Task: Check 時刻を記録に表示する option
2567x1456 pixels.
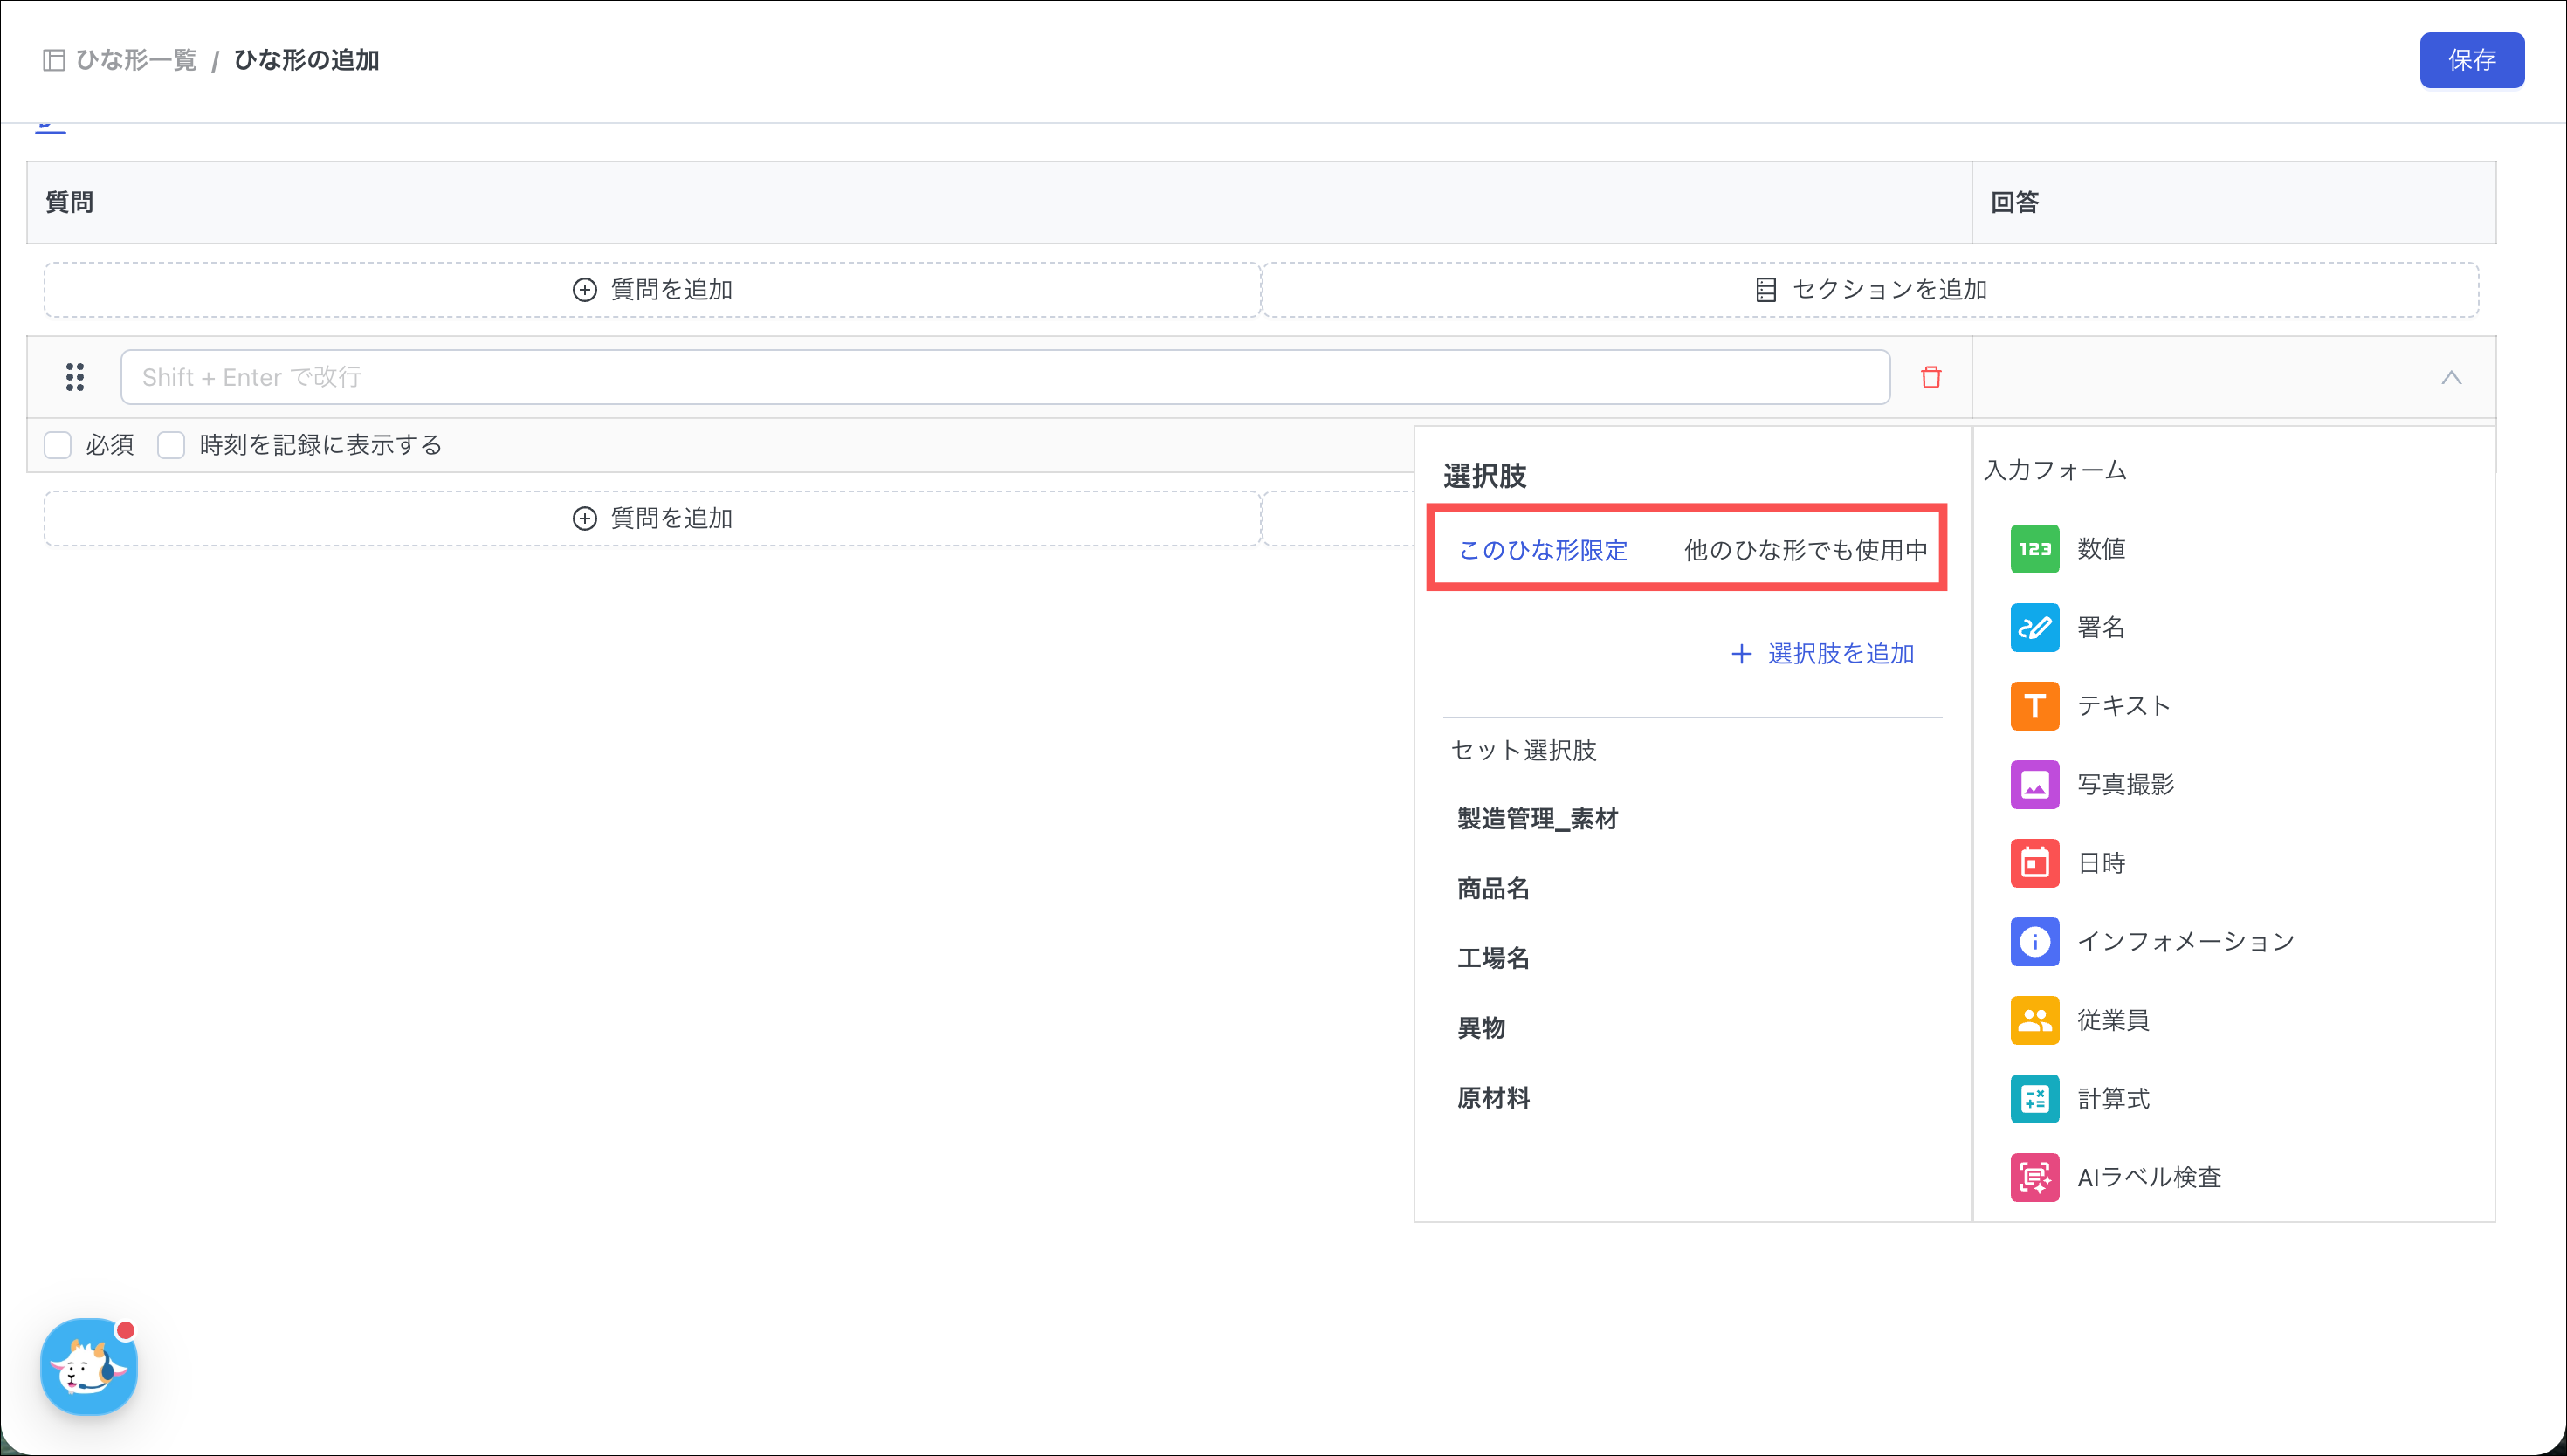Action: pyautogui.click(x=171, y=445)
